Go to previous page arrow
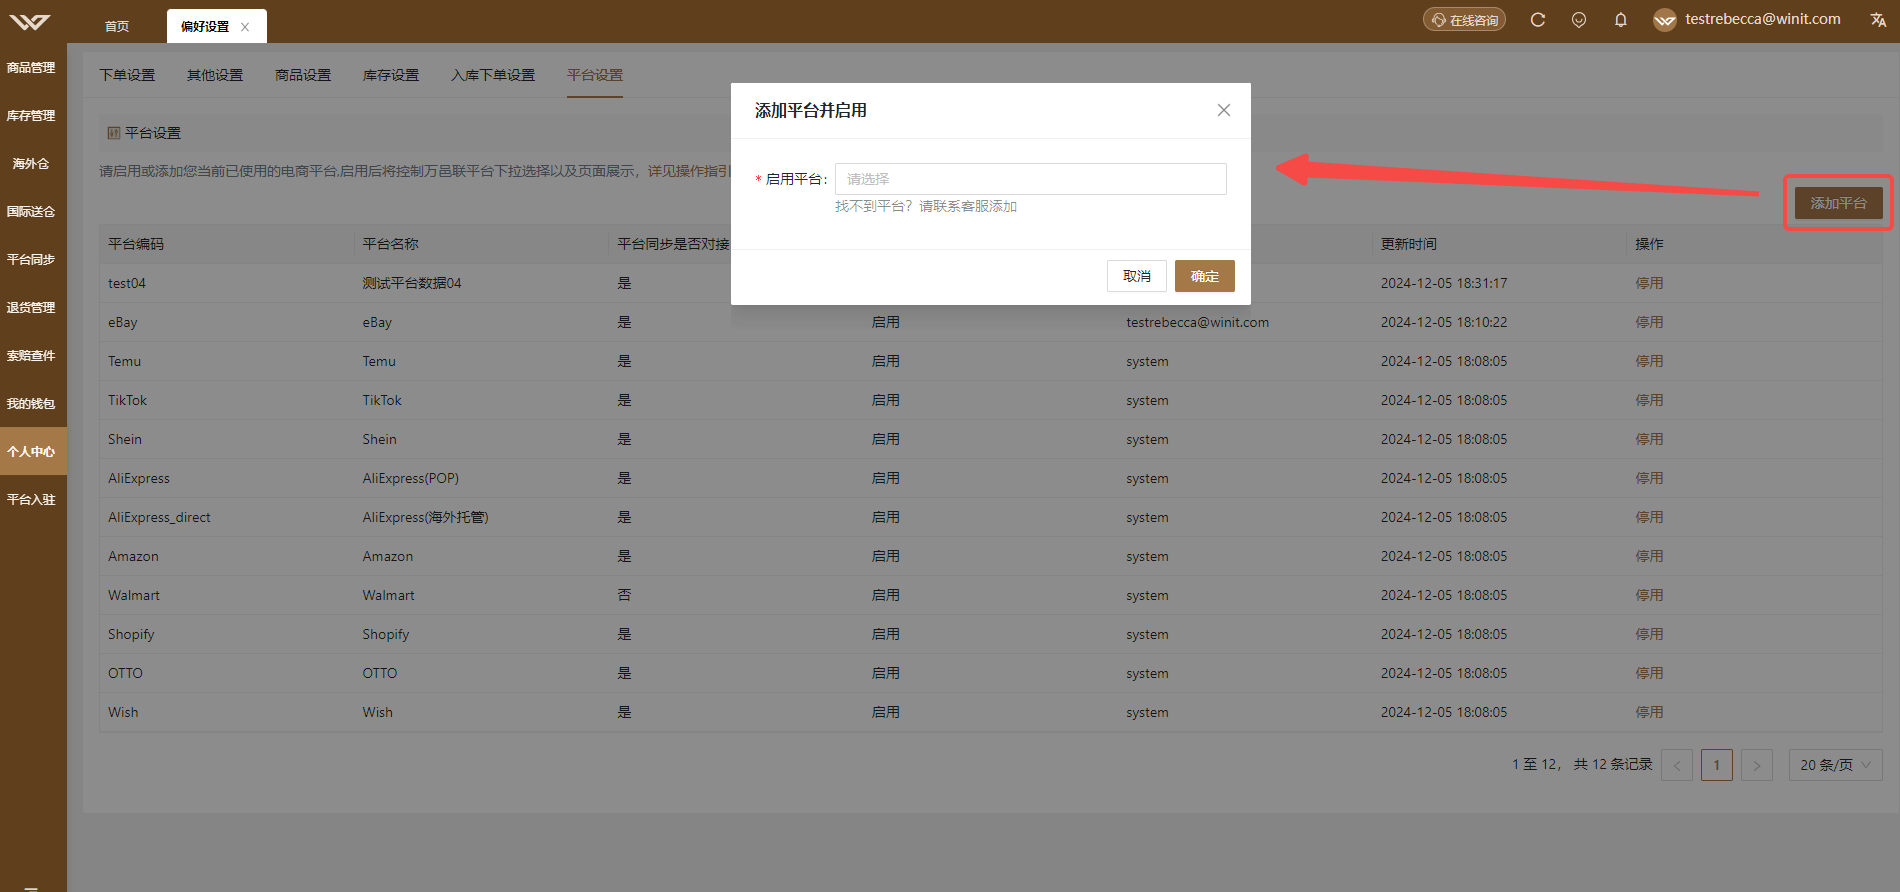1900x892 pixels. click(x=1677, y=765)
